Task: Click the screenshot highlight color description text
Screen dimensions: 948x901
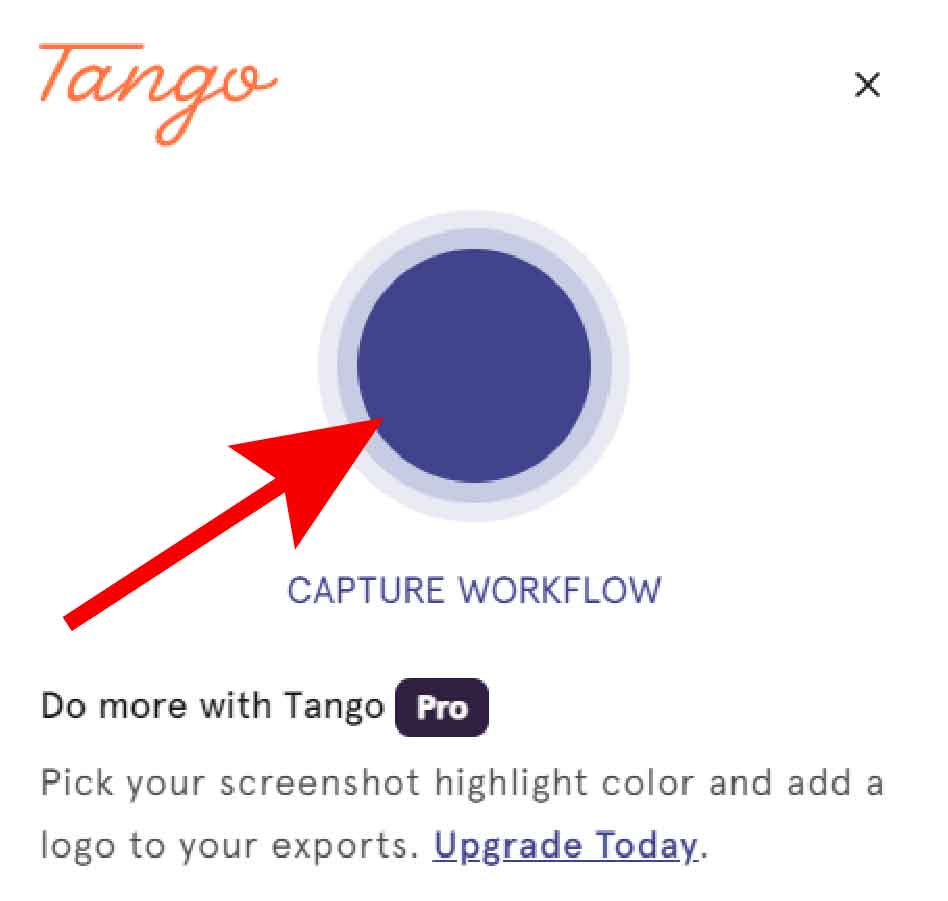Action: point(462,782)
